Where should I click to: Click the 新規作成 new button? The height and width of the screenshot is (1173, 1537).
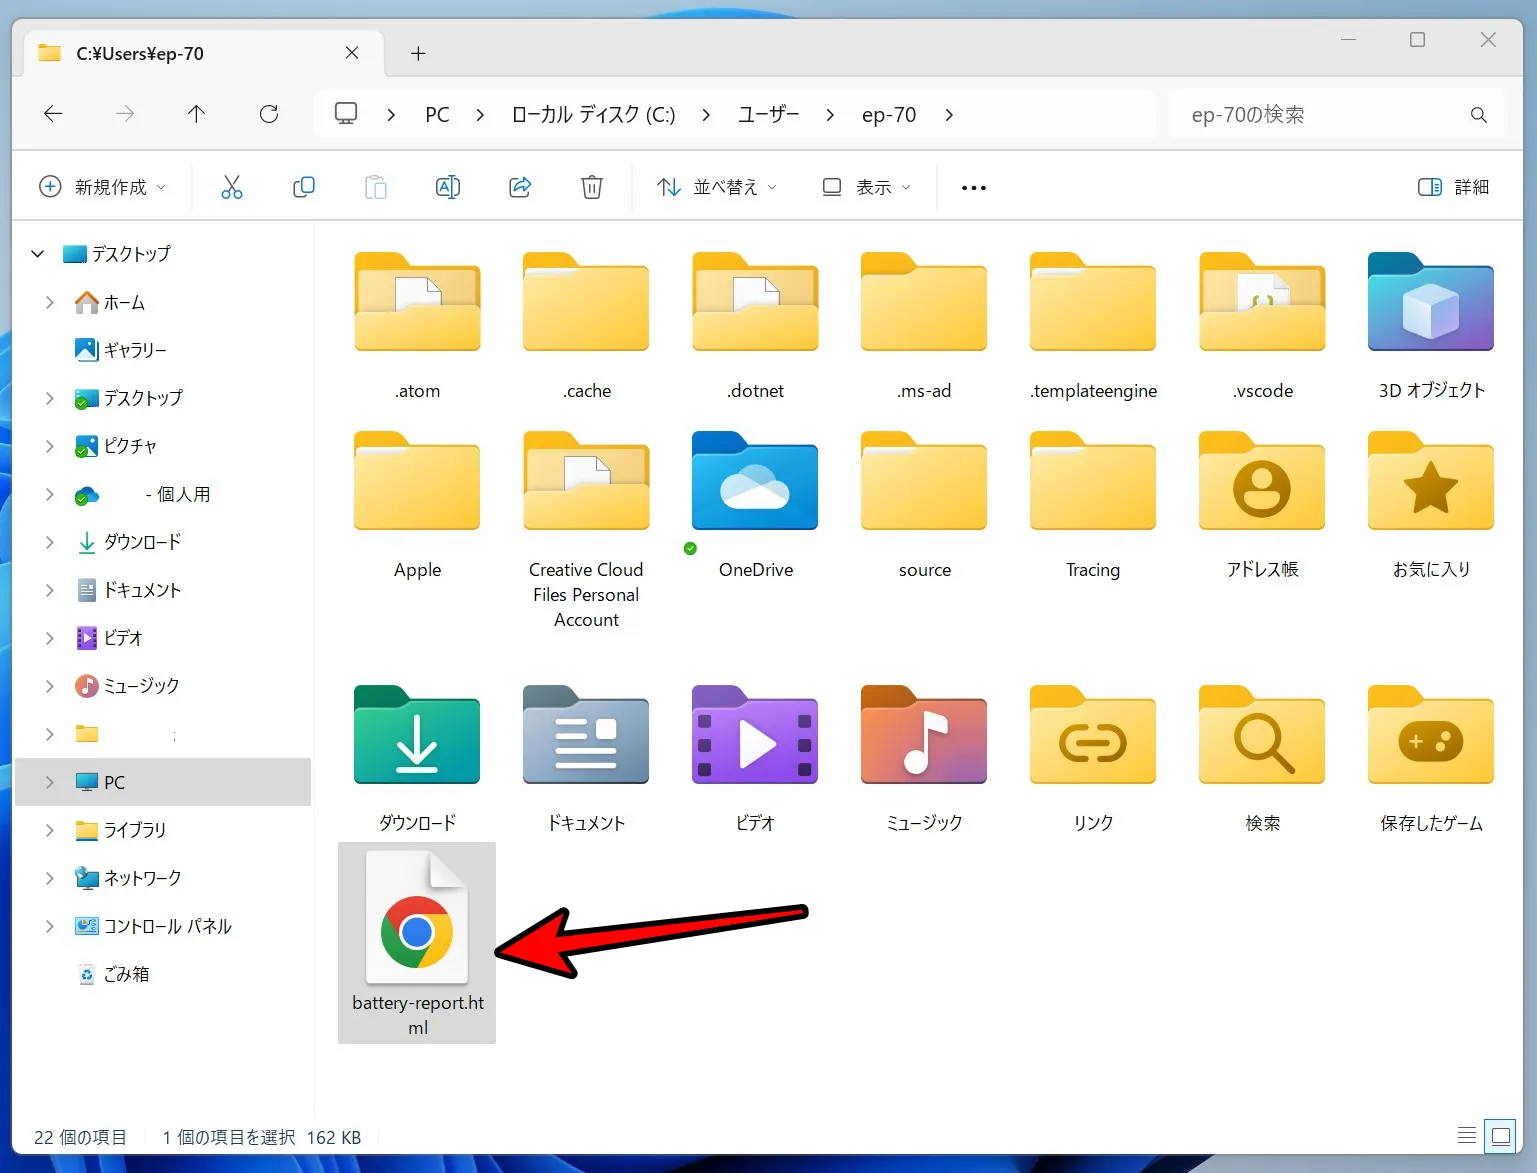[x=102, y=187]
